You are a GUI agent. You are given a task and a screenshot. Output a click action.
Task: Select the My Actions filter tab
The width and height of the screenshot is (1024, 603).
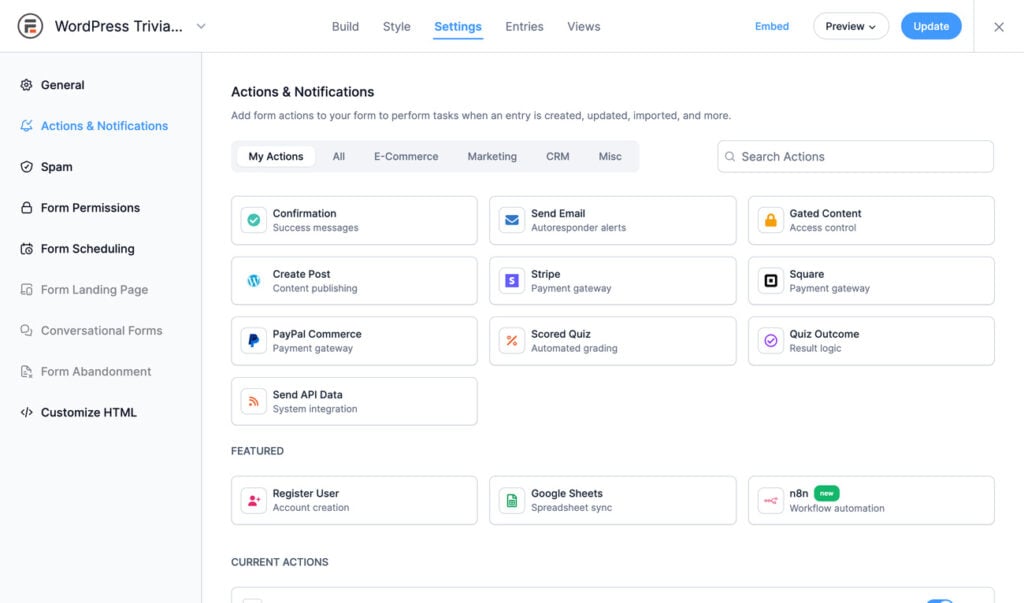(276, 156)
